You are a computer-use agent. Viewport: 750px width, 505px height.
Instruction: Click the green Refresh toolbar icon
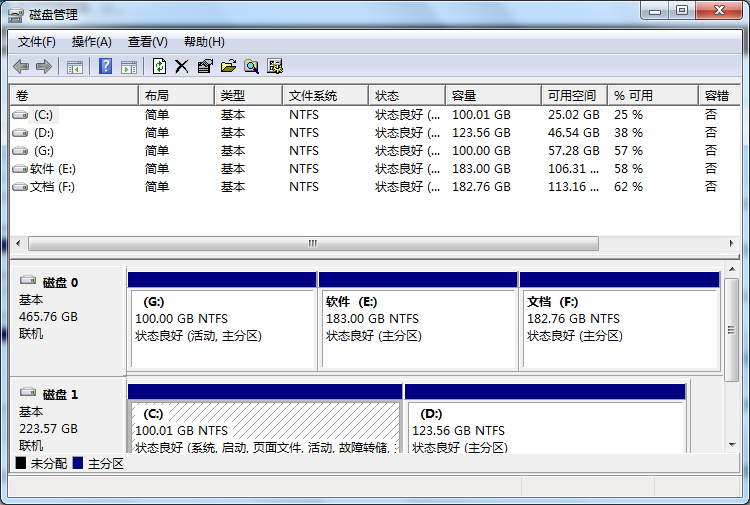click(159, 66)
